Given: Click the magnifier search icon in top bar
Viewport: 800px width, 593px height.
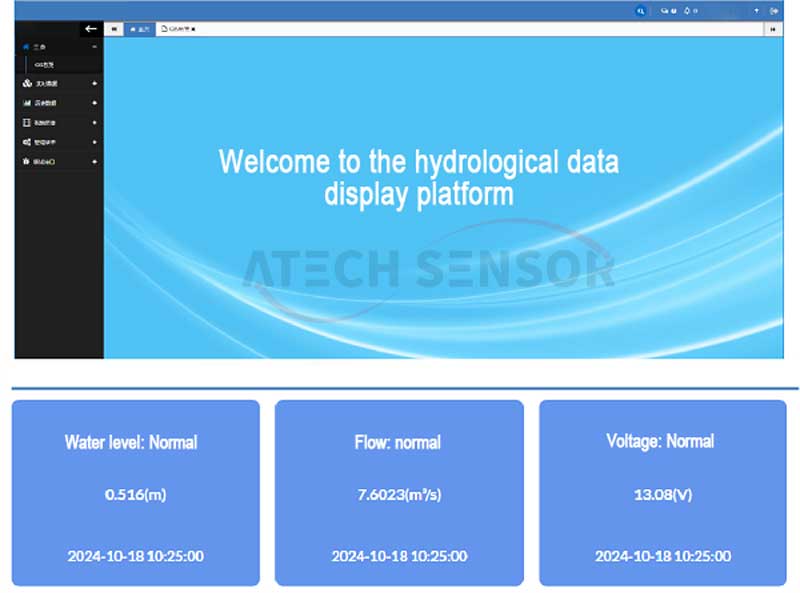Looking at the screenshot, I should point(641,10).
